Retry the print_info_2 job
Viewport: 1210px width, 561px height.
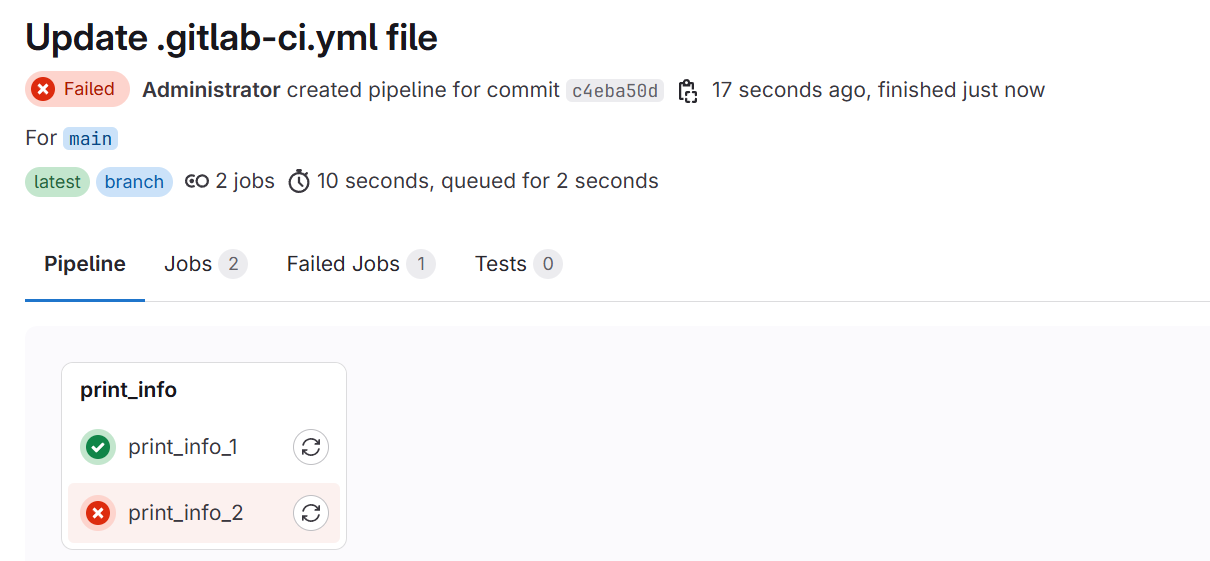[x=311, y=513]
